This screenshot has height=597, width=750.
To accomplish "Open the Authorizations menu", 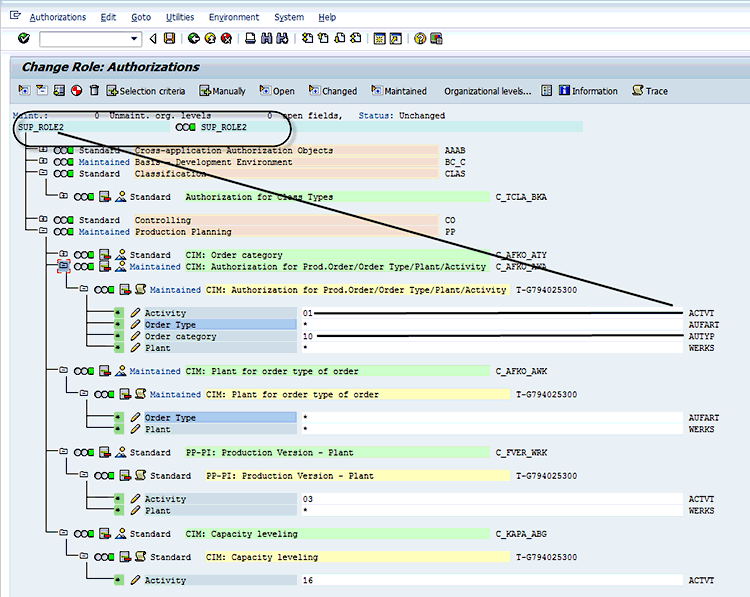I will [x=58, y=17].
